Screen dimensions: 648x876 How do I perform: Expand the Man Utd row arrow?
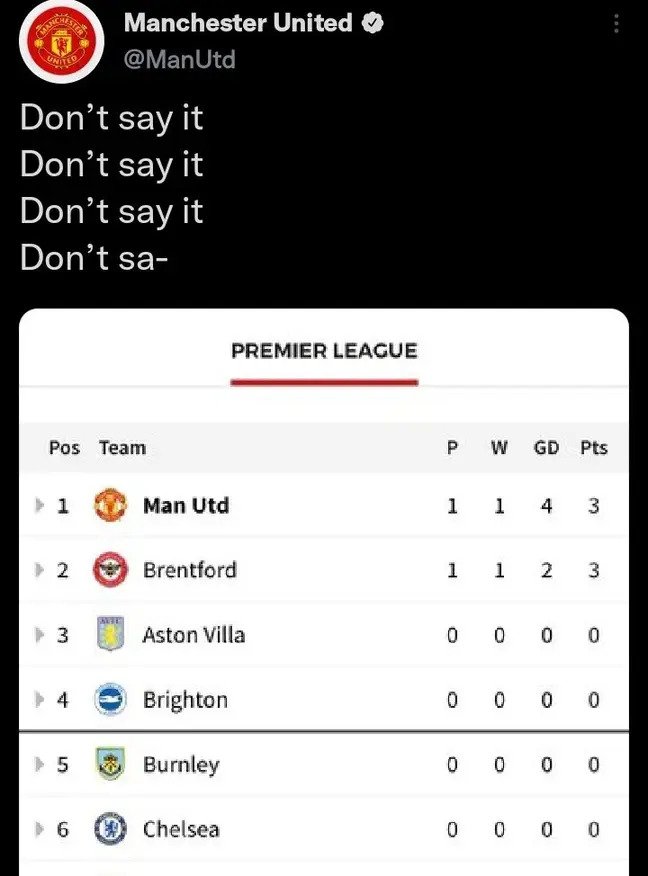(40, 506)
